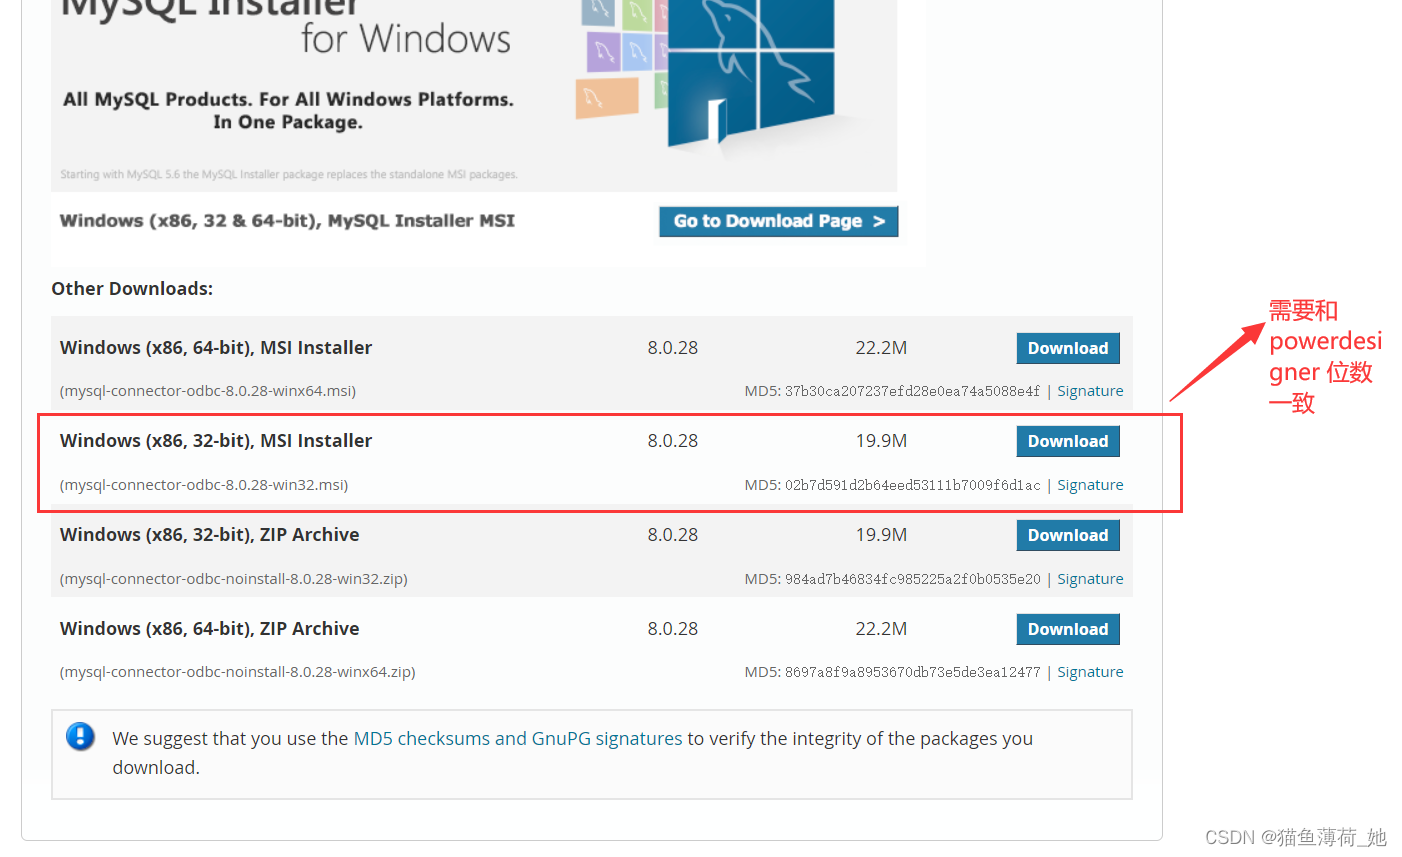Click the Windows (x86, 32-bit), ZIP Archive title
1402x857 pixels.
[210, 535]
